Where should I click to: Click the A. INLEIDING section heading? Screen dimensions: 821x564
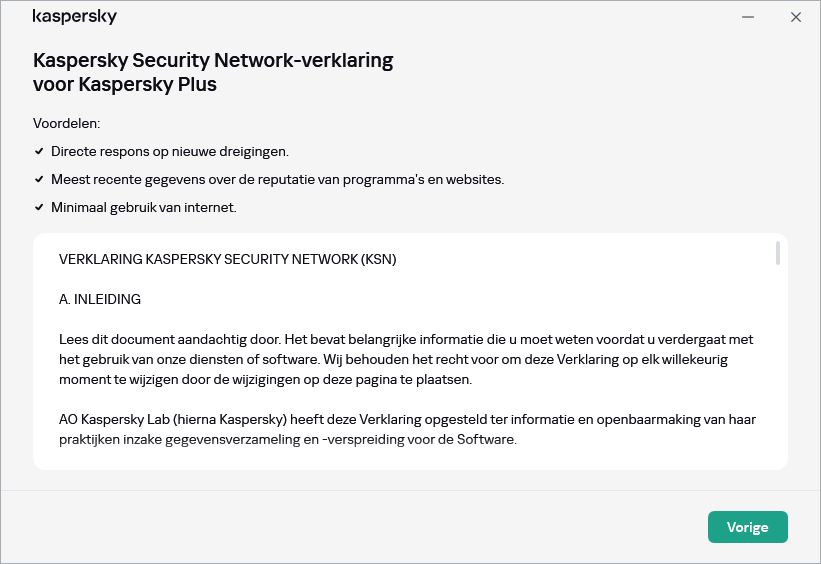tap(100, 299)
